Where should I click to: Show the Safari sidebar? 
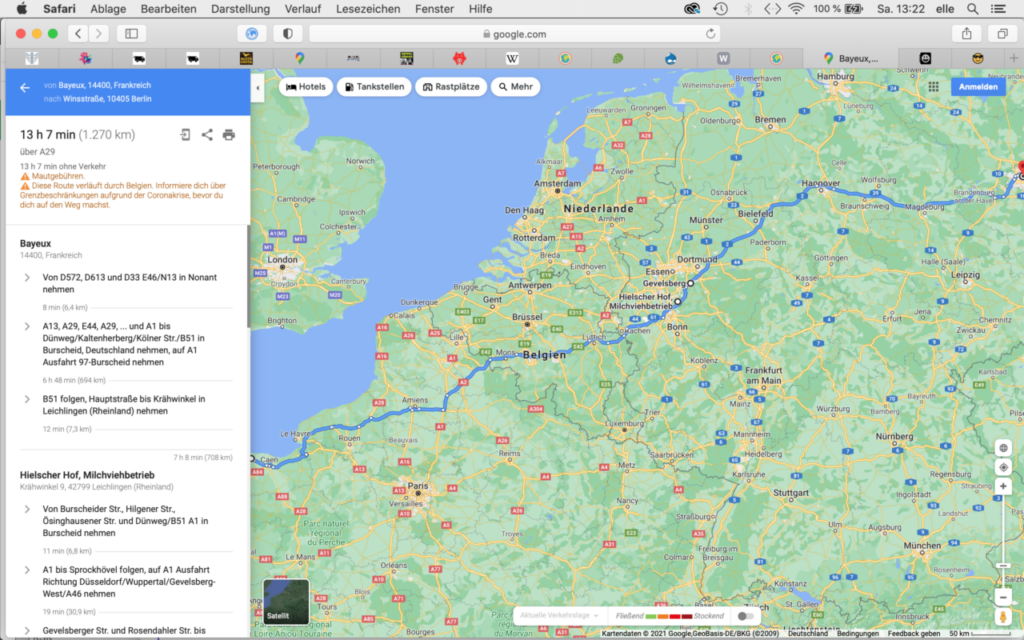coord(131,33)
